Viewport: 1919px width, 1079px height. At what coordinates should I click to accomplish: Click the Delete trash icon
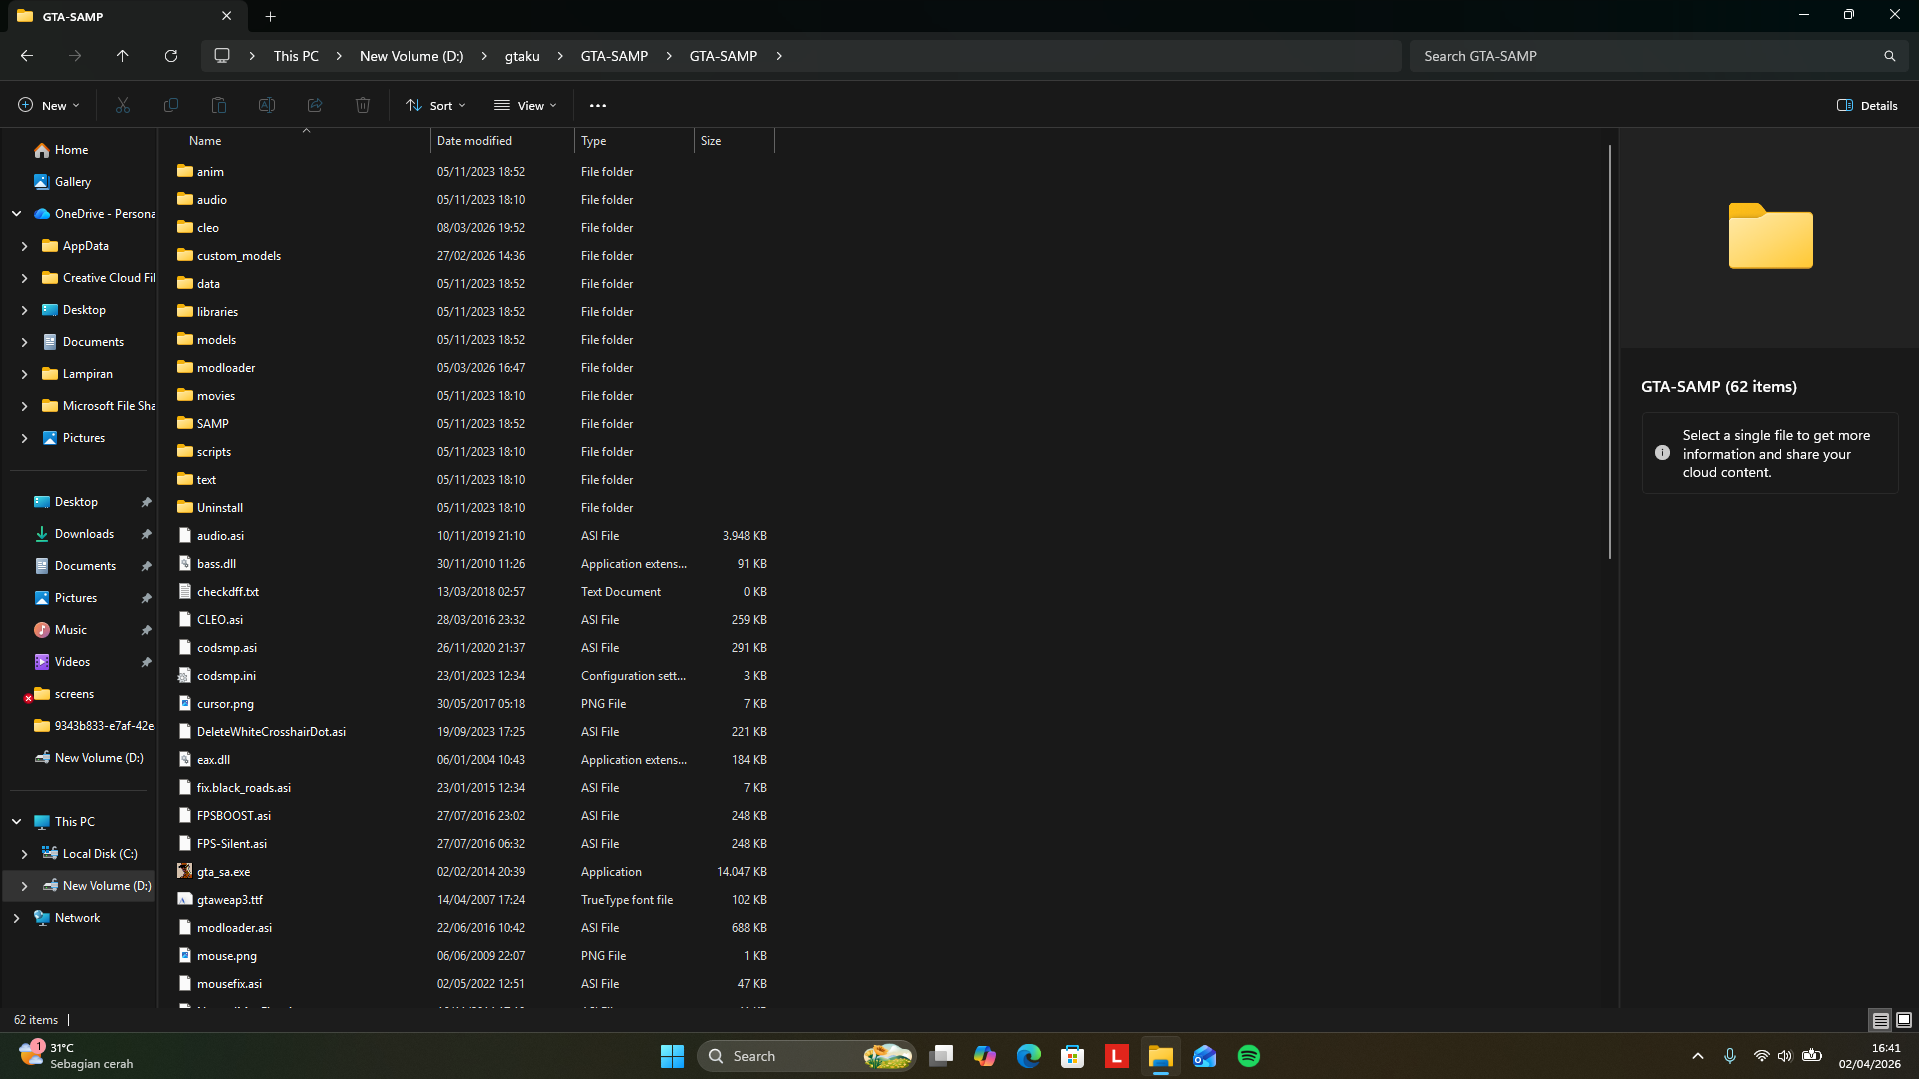tap(363, 105)
